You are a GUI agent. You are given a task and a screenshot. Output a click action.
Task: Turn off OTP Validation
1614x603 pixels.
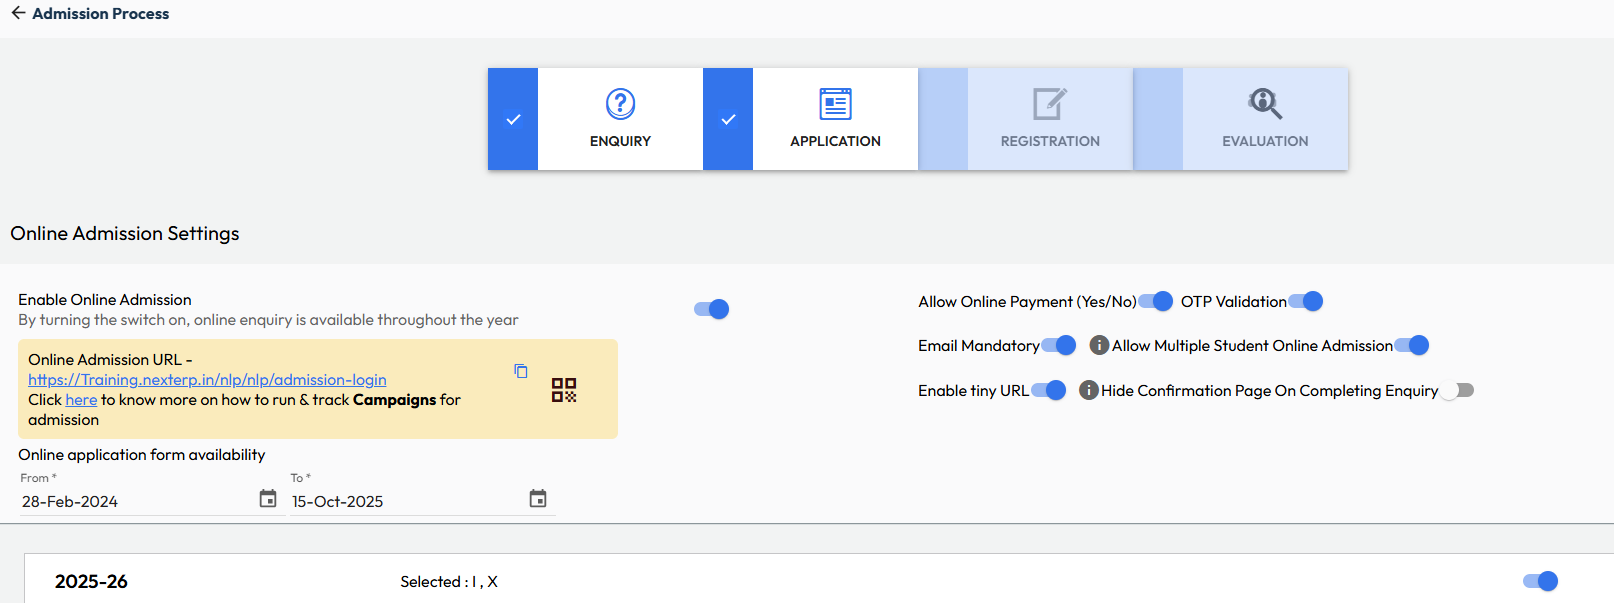(x=1306, y=302)
